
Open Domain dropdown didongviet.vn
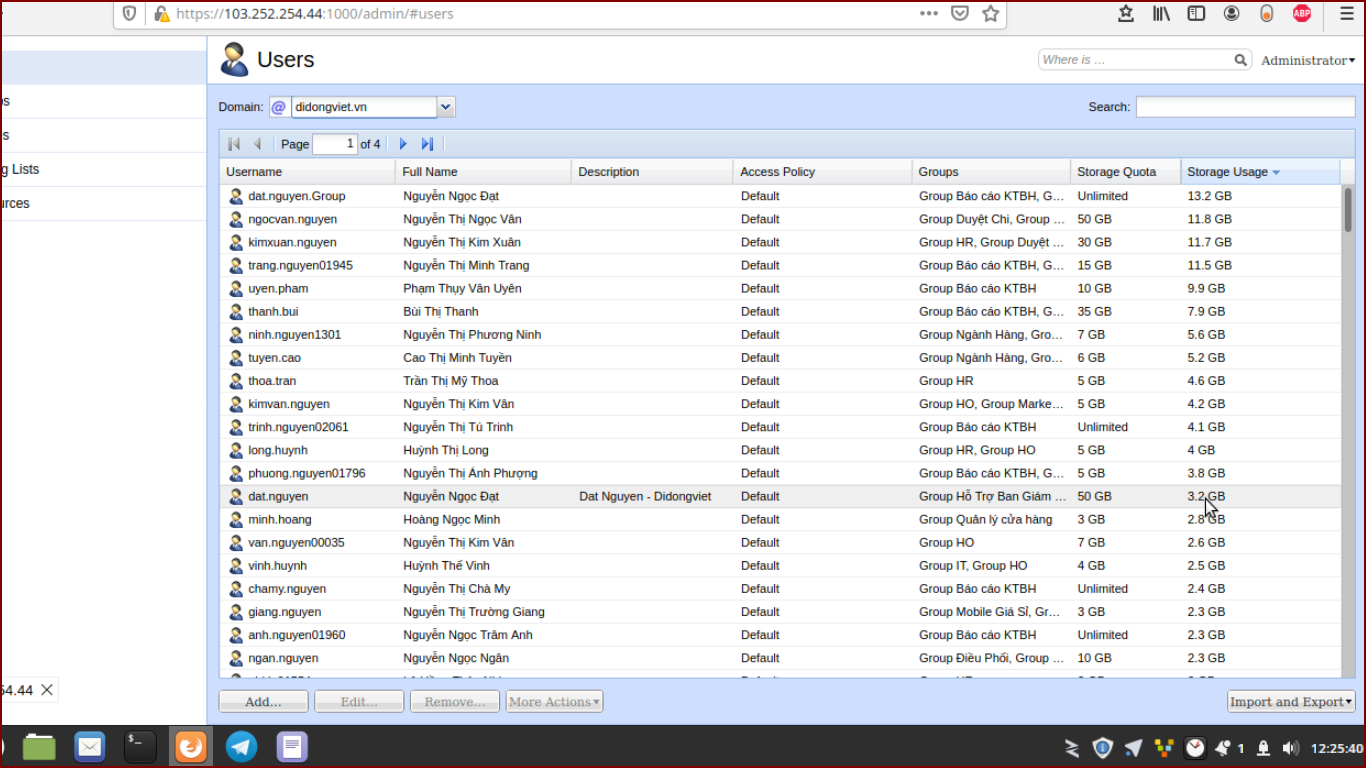[446, 107]
